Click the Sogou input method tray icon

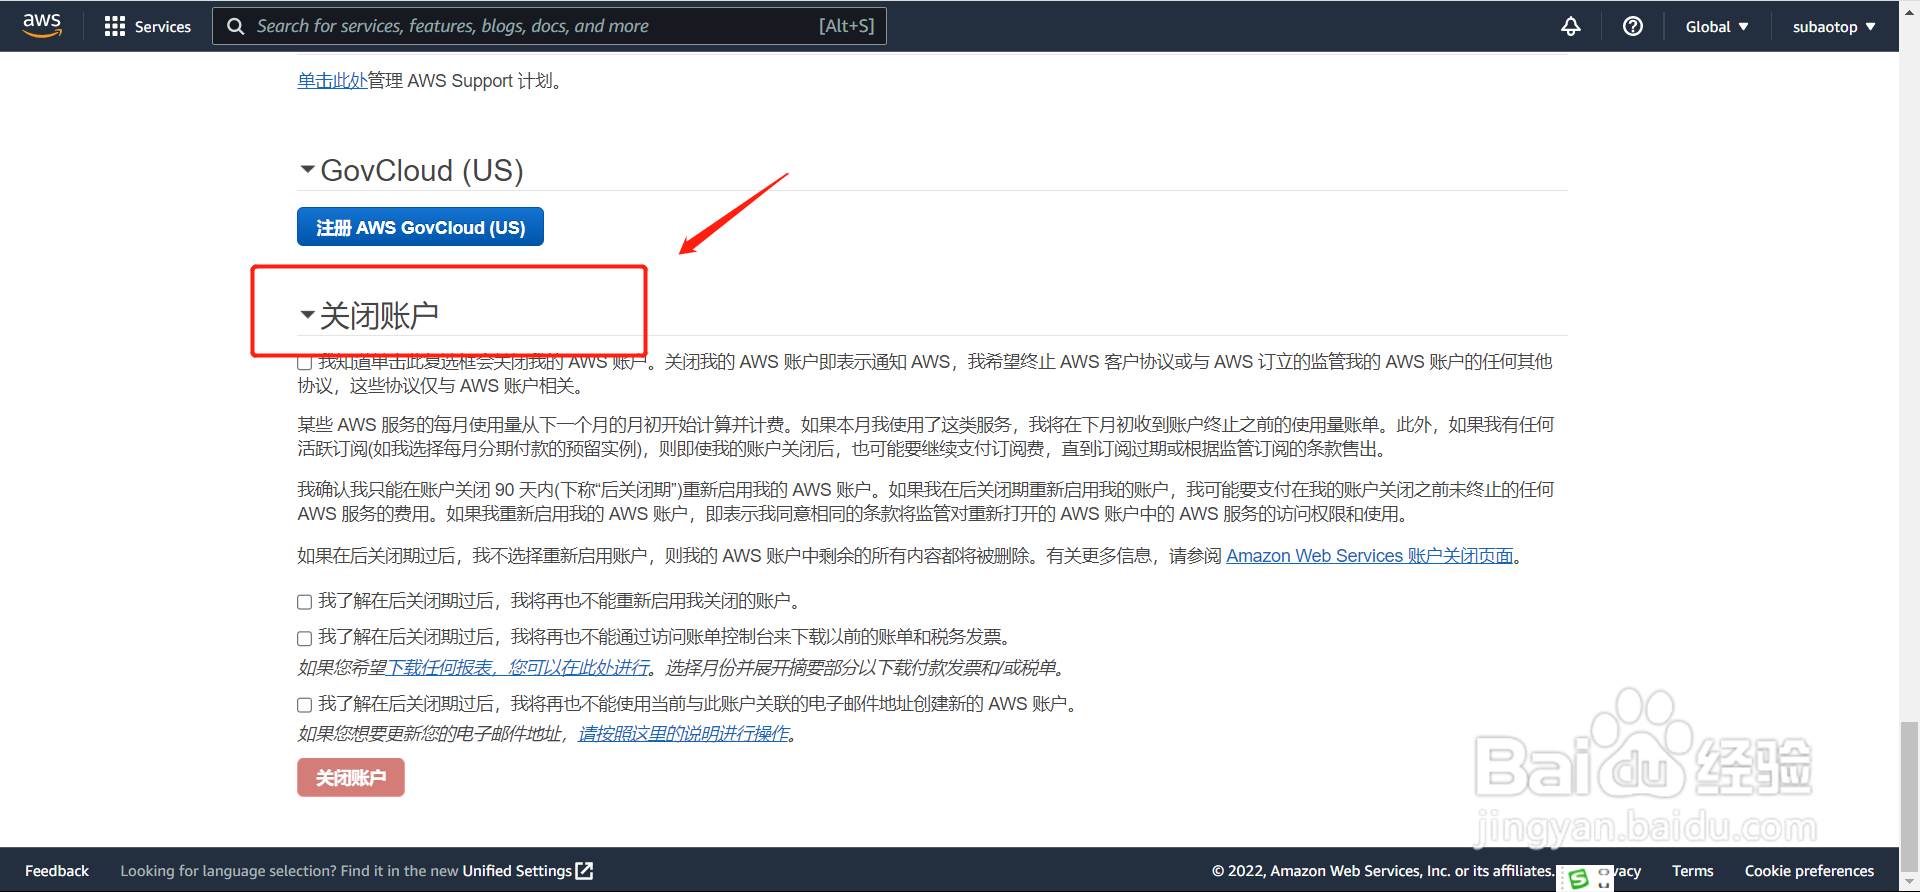pyautogui.click(x=1579, y=878)
